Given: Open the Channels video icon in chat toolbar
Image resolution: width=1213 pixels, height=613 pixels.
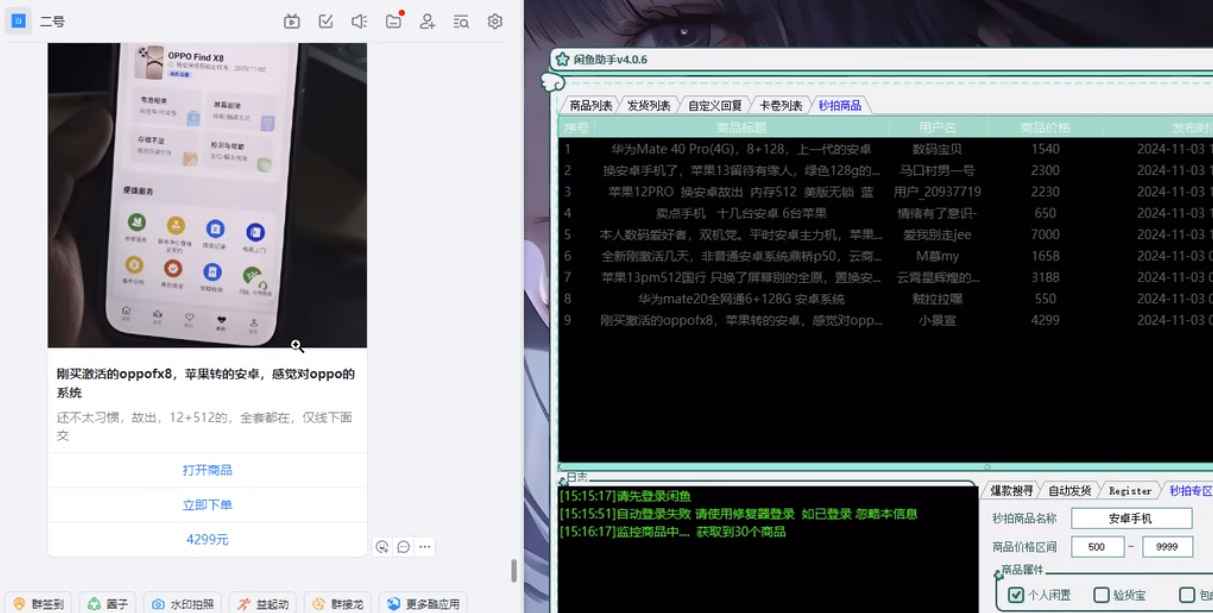Looking at the screenshot, I should pyautogui.click(x=293, y=21).
